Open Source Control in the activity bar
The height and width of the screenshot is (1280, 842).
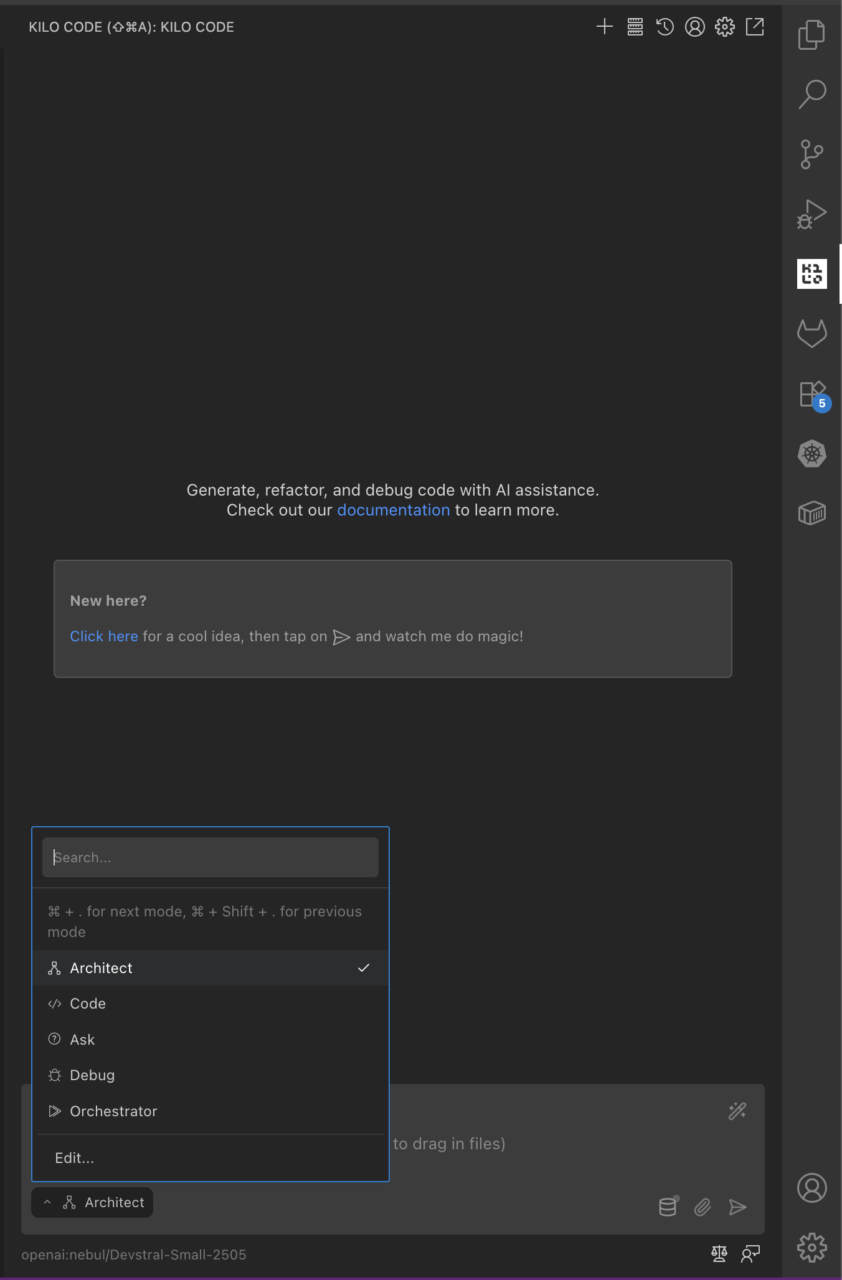(x=811, y=154)
